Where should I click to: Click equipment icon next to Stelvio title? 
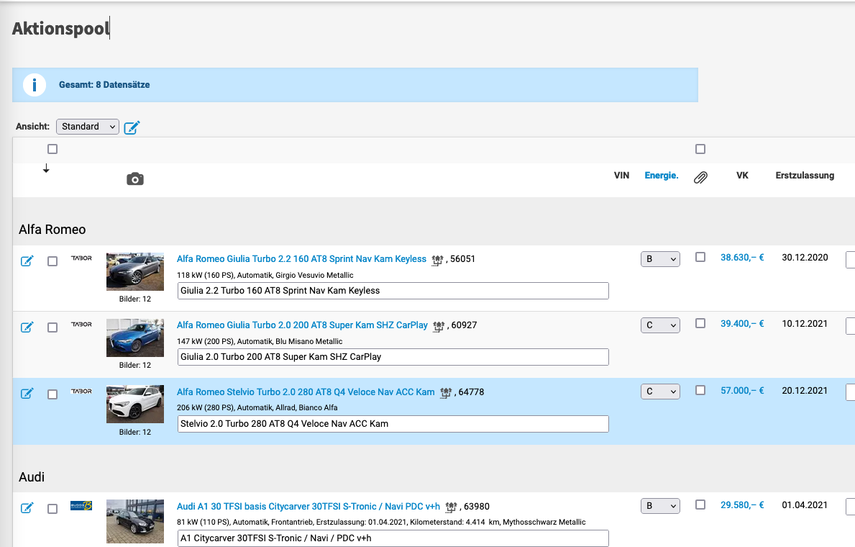pos(447,393)
